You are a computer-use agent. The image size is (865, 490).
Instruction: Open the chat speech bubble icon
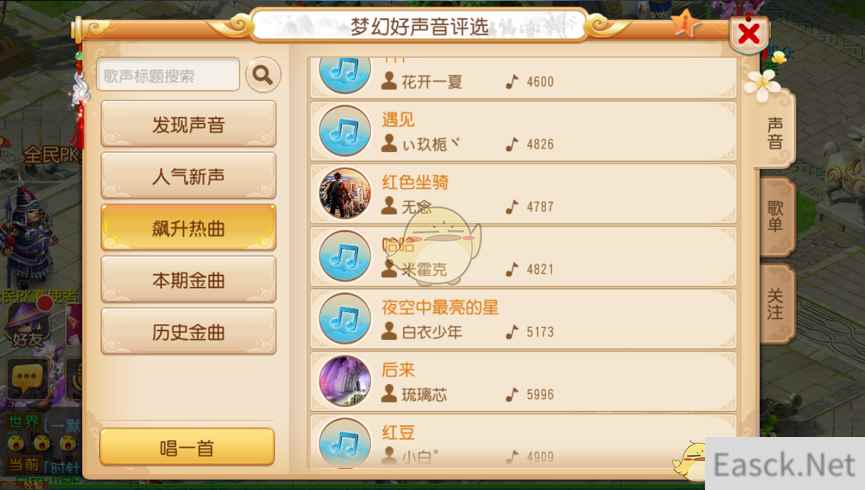[26, 379]
